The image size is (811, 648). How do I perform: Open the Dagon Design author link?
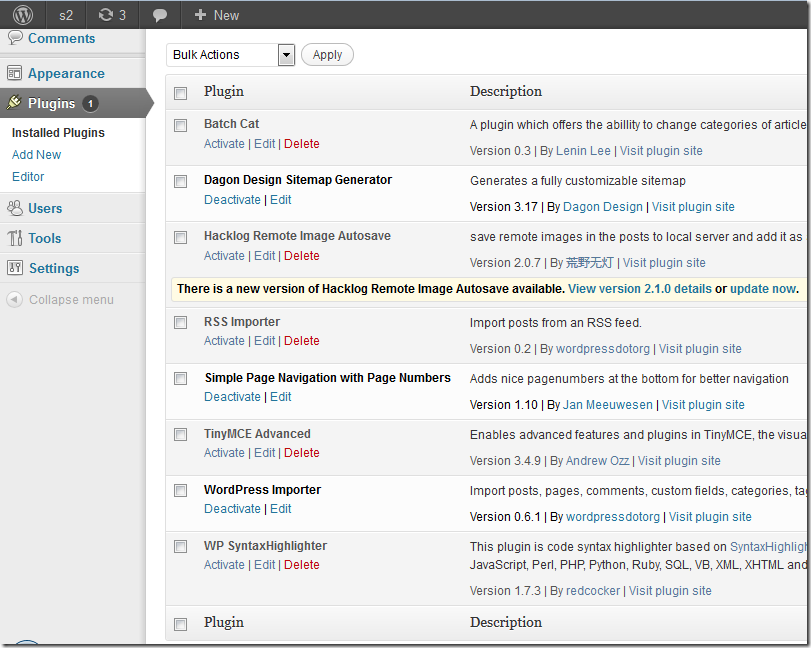point(603,207)
